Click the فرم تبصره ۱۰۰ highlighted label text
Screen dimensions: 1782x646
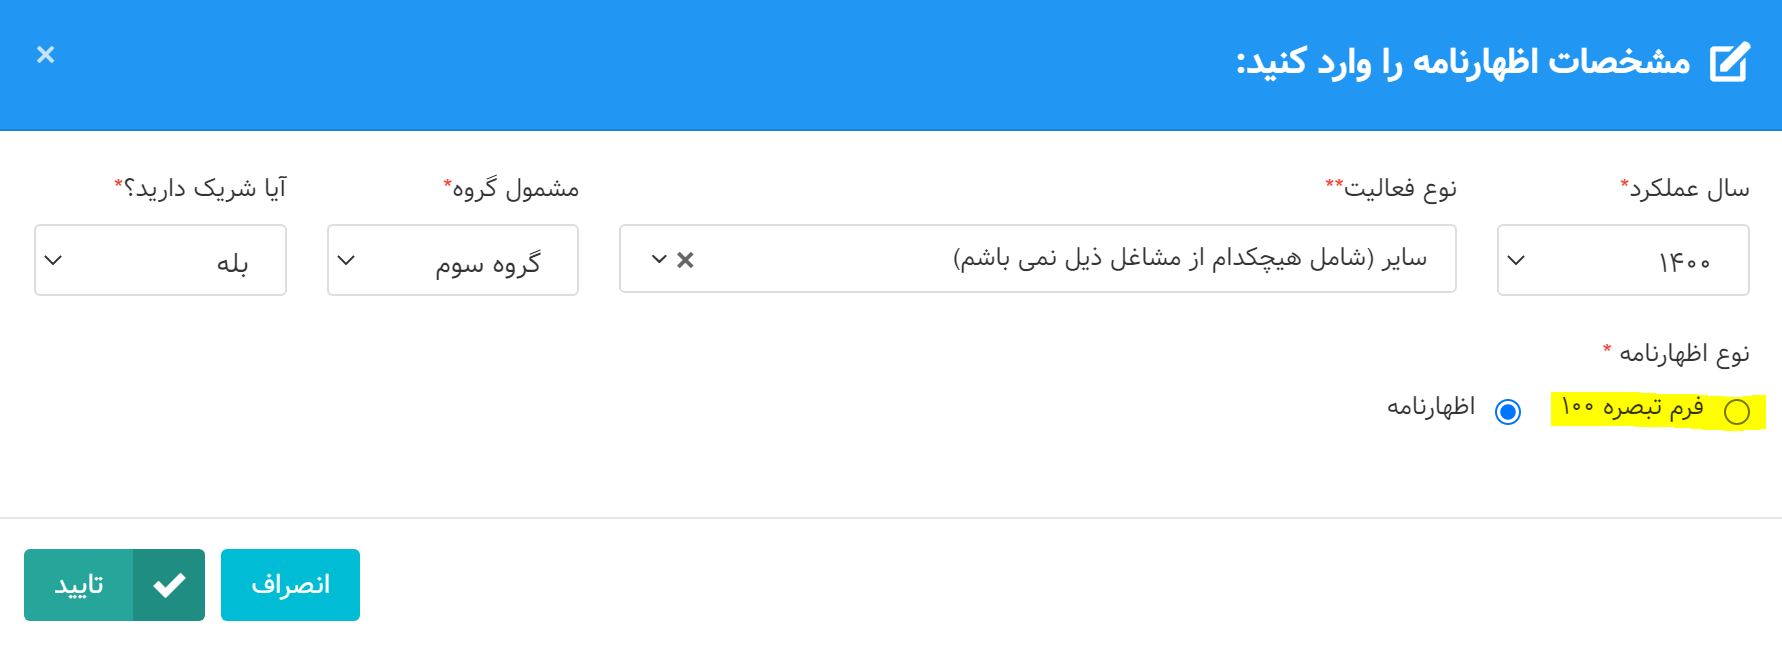1633,408
